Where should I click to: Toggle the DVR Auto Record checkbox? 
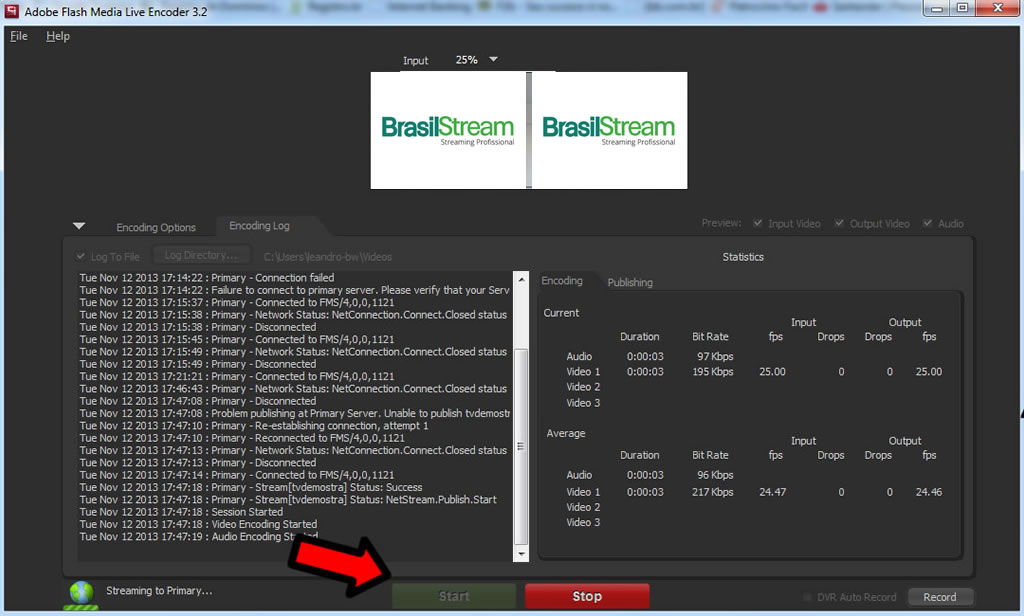[x=808, y=597]
